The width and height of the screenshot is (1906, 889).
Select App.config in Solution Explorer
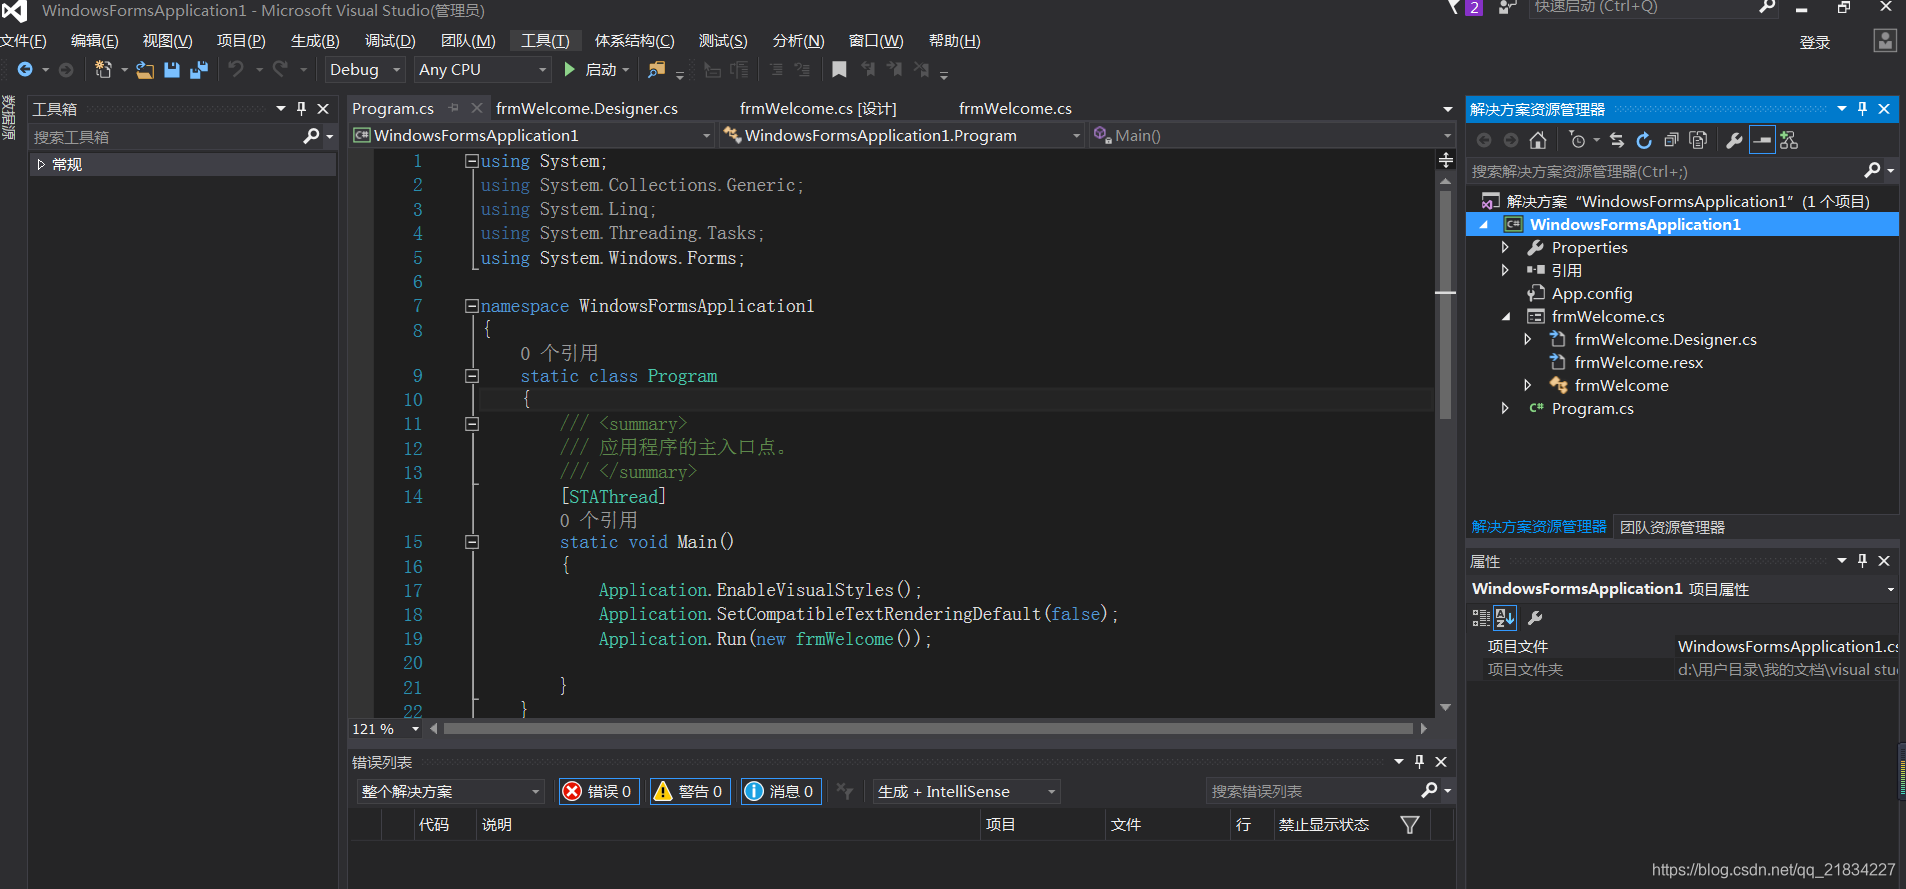coord(1592,293)
